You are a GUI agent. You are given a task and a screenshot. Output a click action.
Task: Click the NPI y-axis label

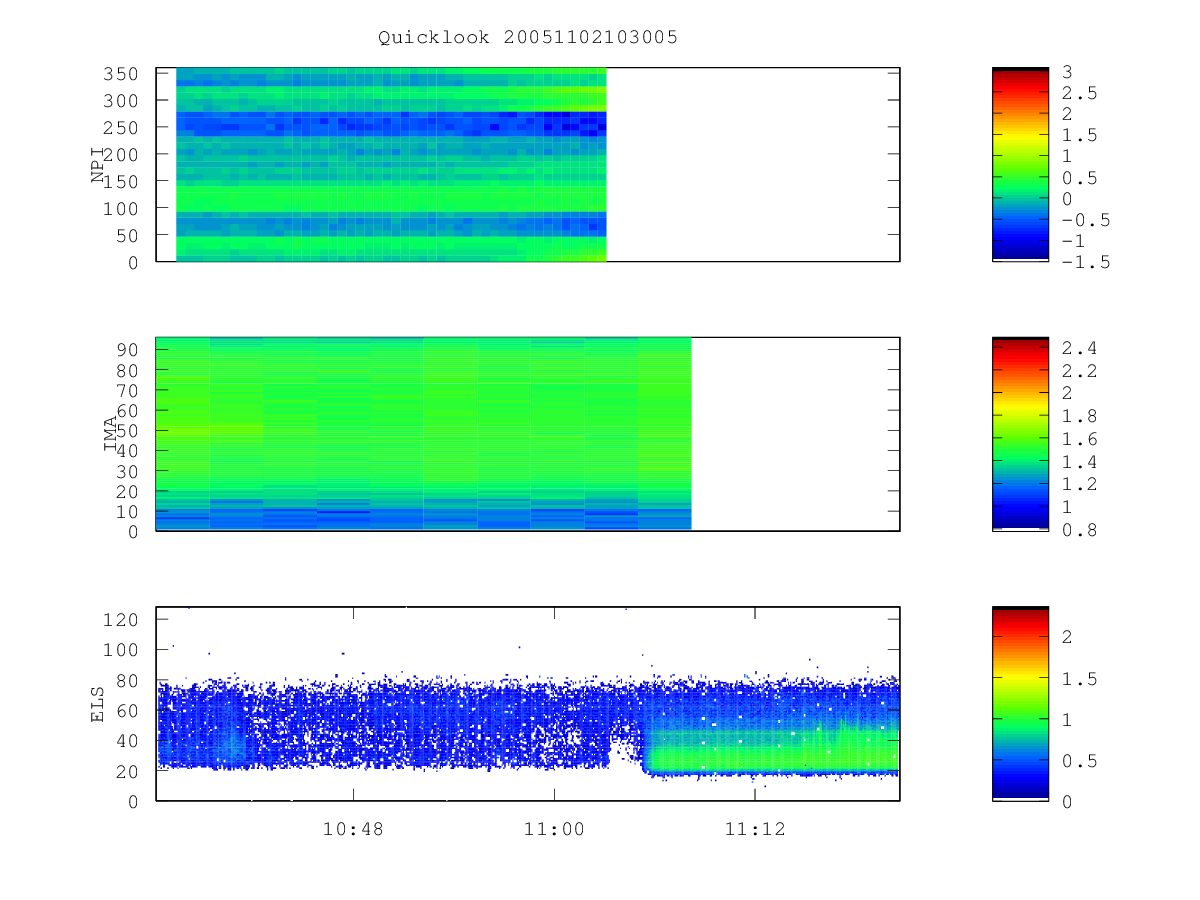pos(98,165)
